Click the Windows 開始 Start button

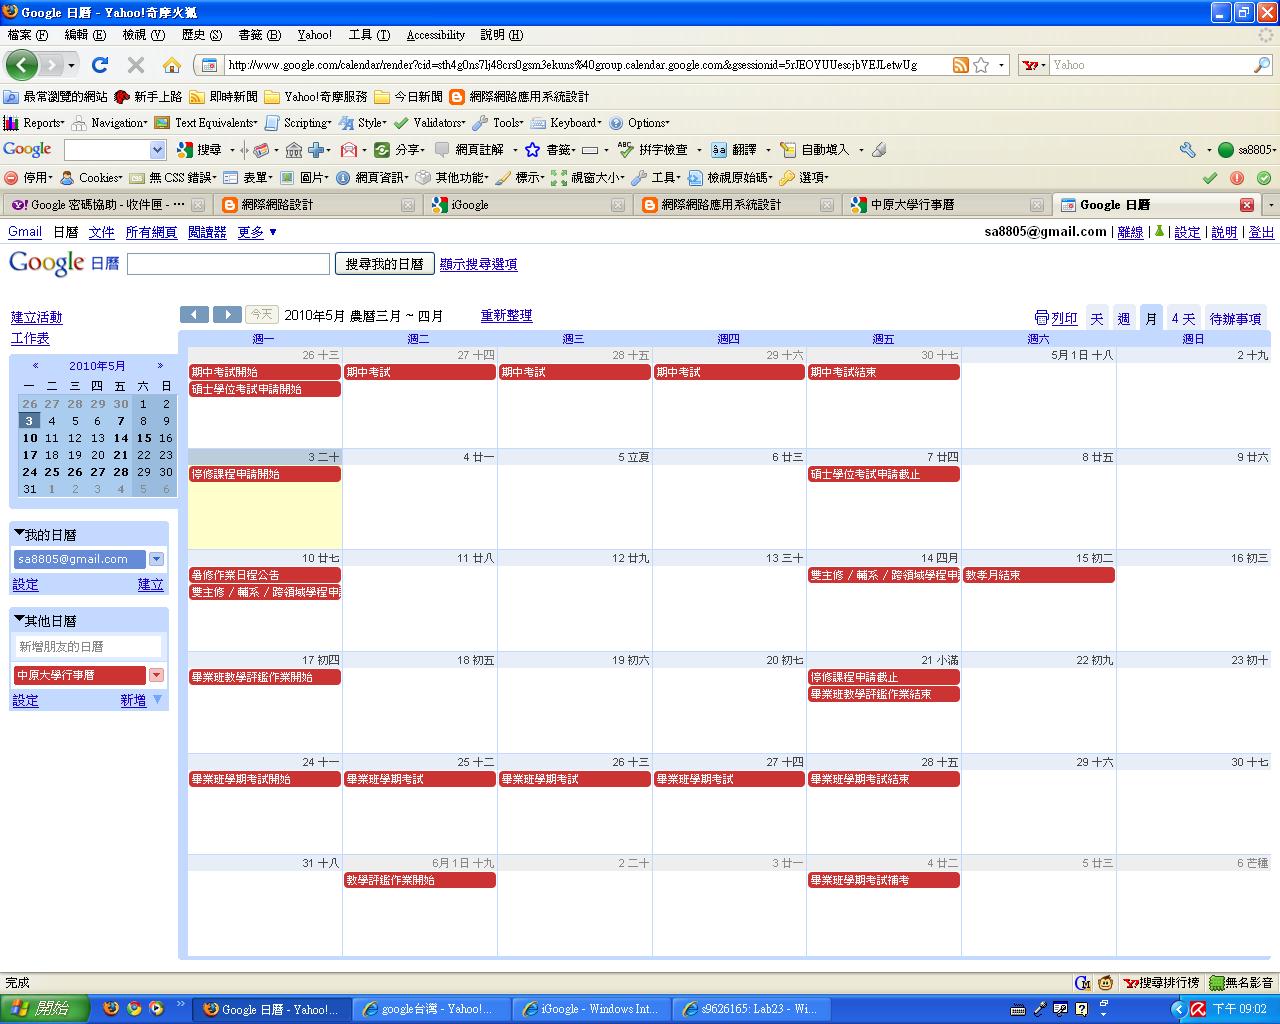tap(45, 1008)
